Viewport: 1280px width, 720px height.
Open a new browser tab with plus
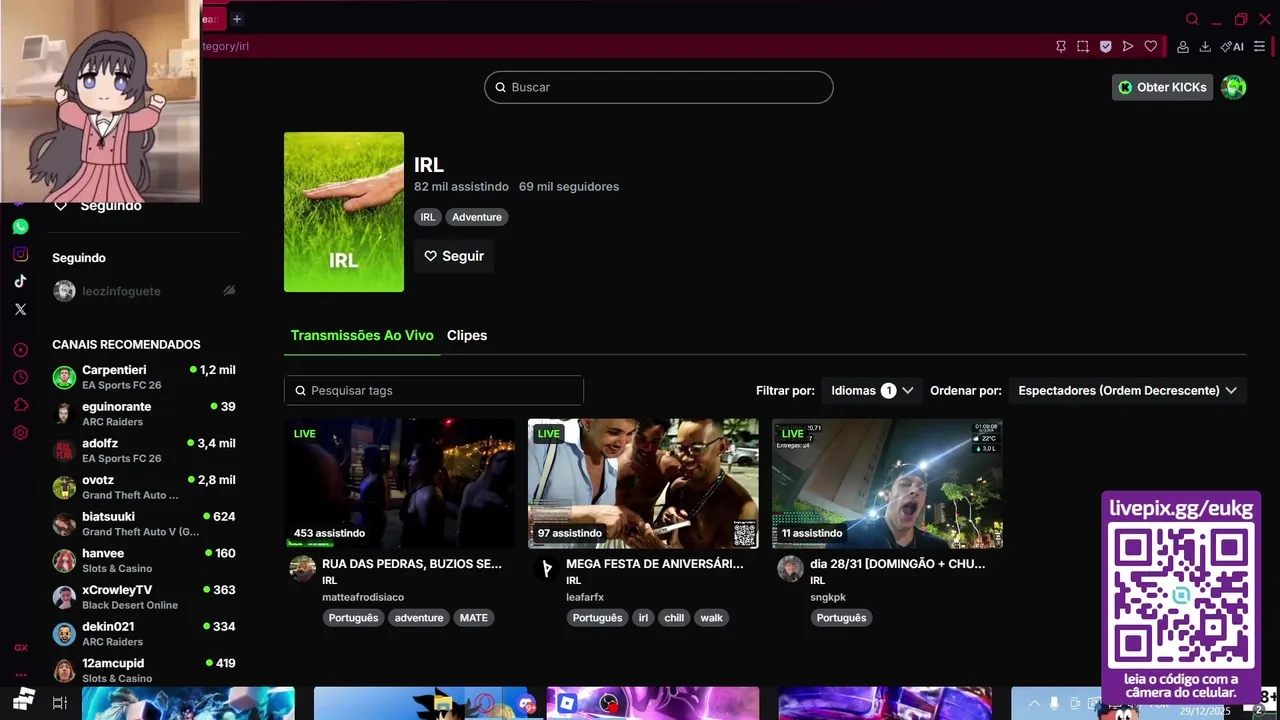tap(237, 19)
